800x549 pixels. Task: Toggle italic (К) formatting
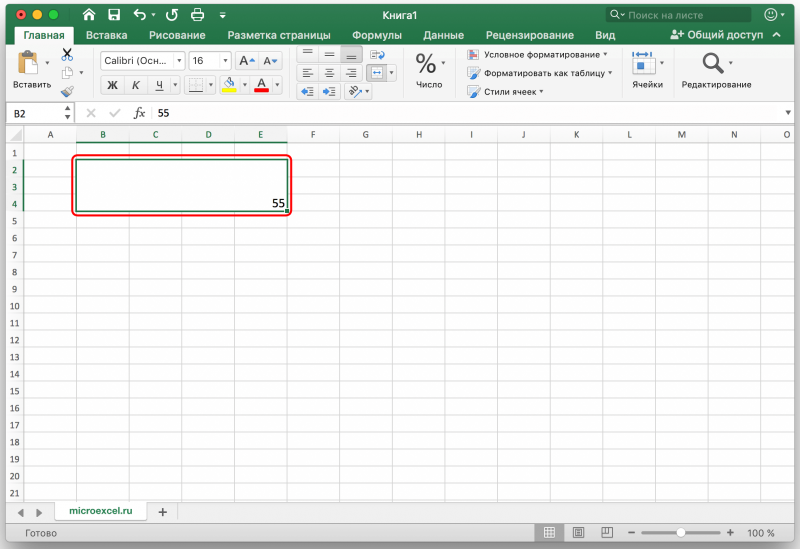click(x=136, y=85)
